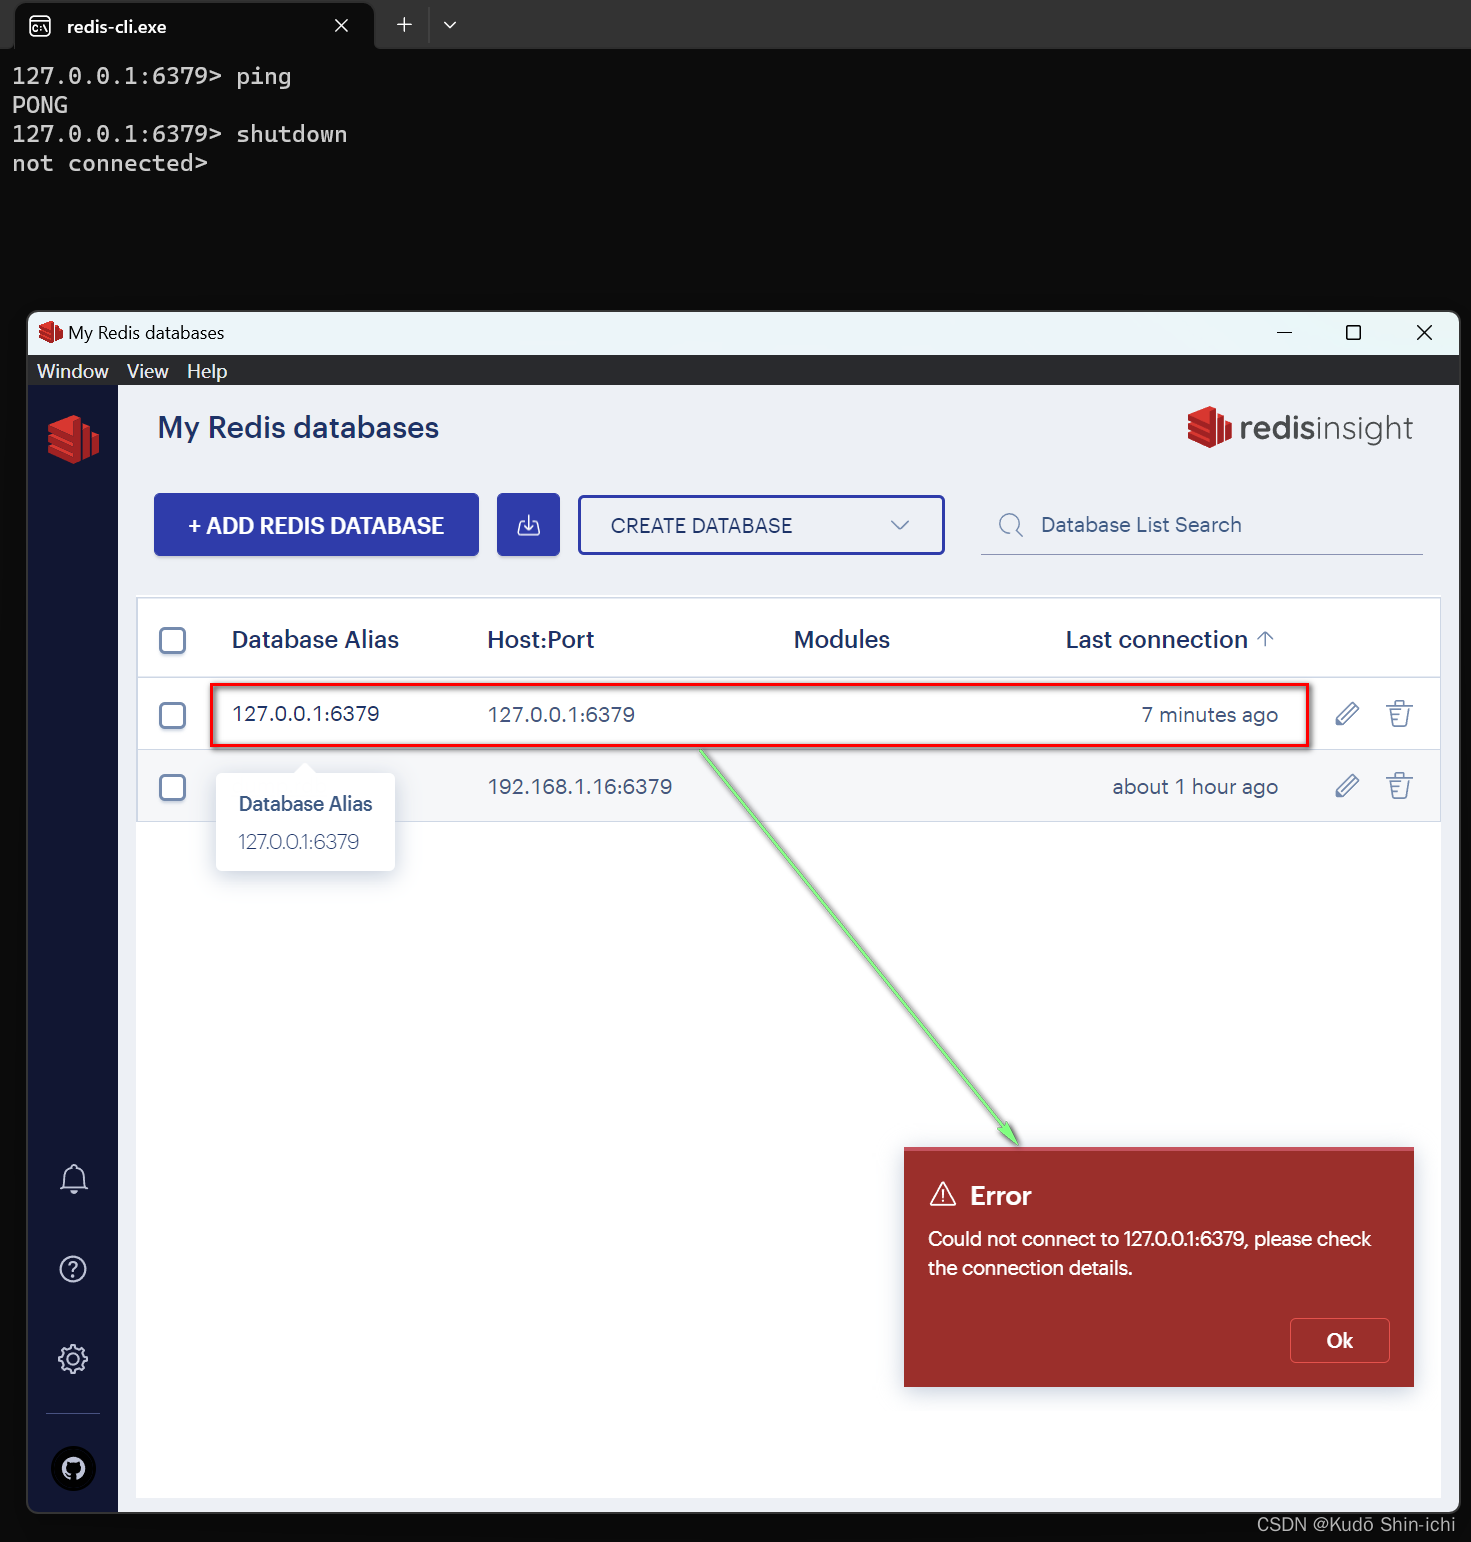Open the help center question-mark icon
The height and width of the screenshot is (1542, 1471).
(x=73, y=1269)
